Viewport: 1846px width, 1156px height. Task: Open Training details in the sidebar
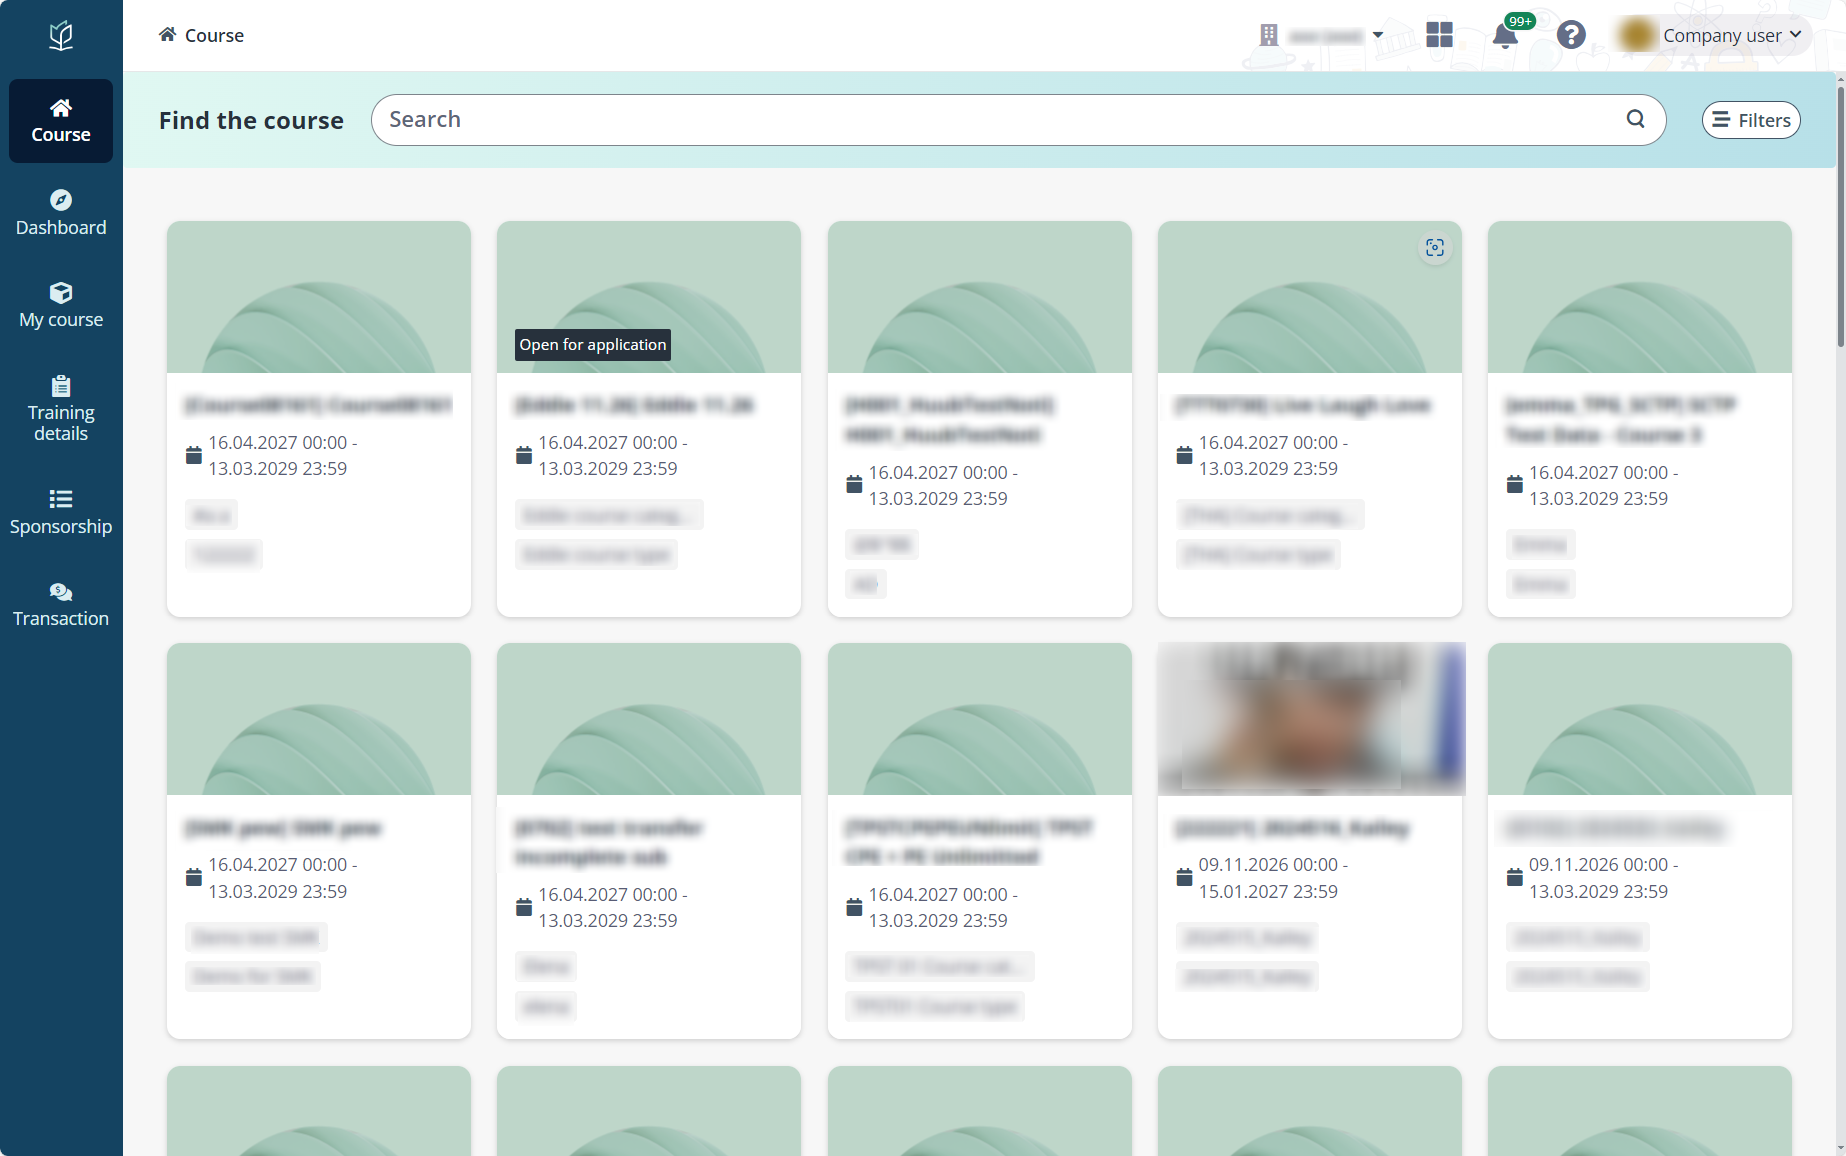[60, 407]
